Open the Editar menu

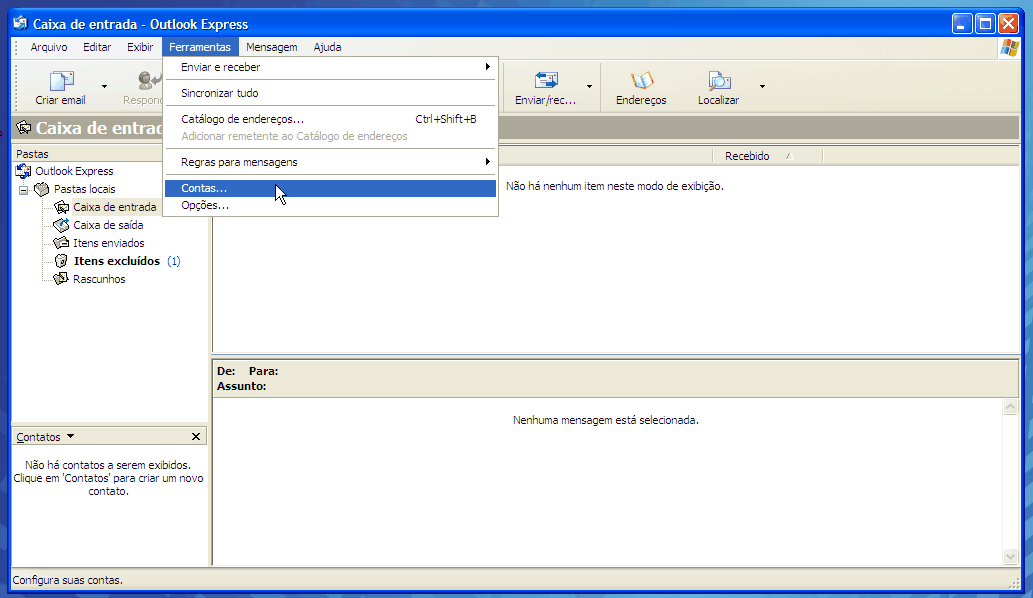[x=97, y=47]
